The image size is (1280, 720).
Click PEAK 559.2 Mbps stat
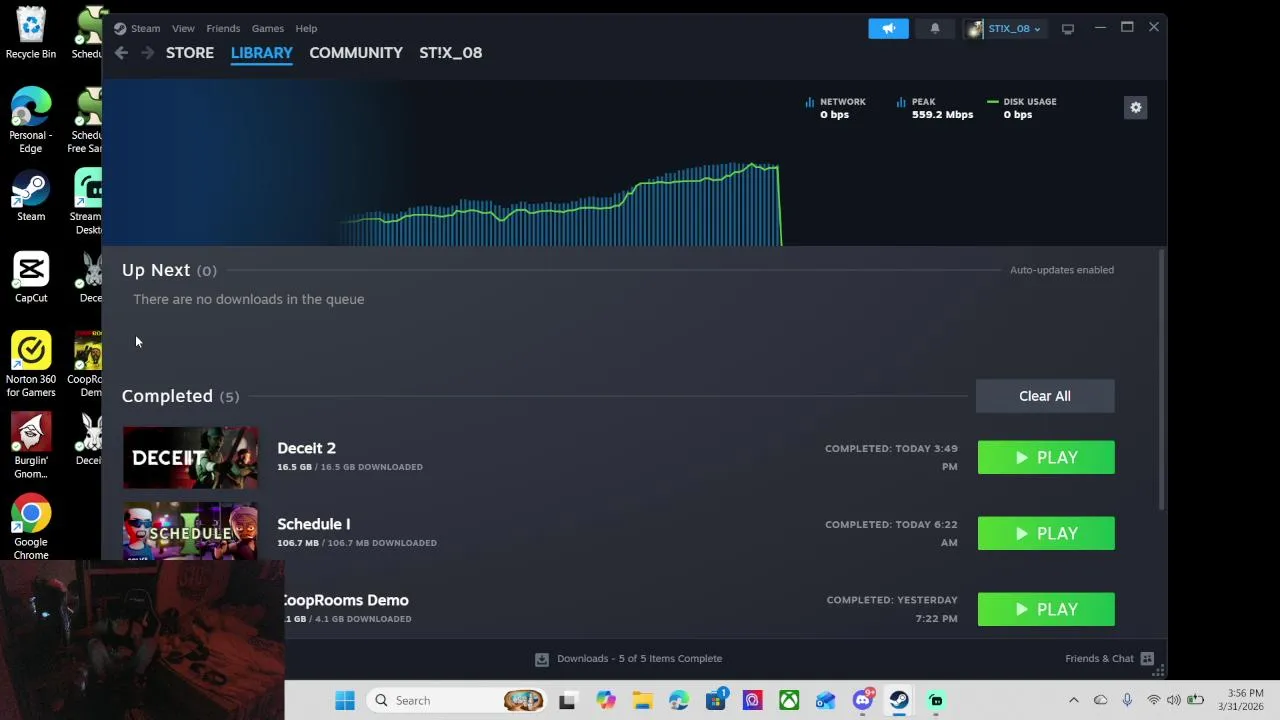pyautogui.click(x=935, y=108)
